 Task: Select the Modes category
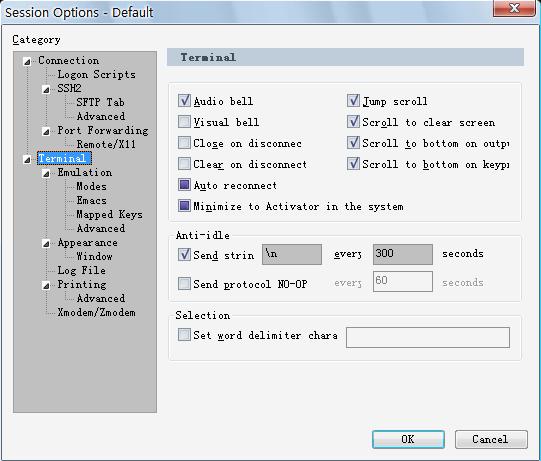(x=91, y=186)
